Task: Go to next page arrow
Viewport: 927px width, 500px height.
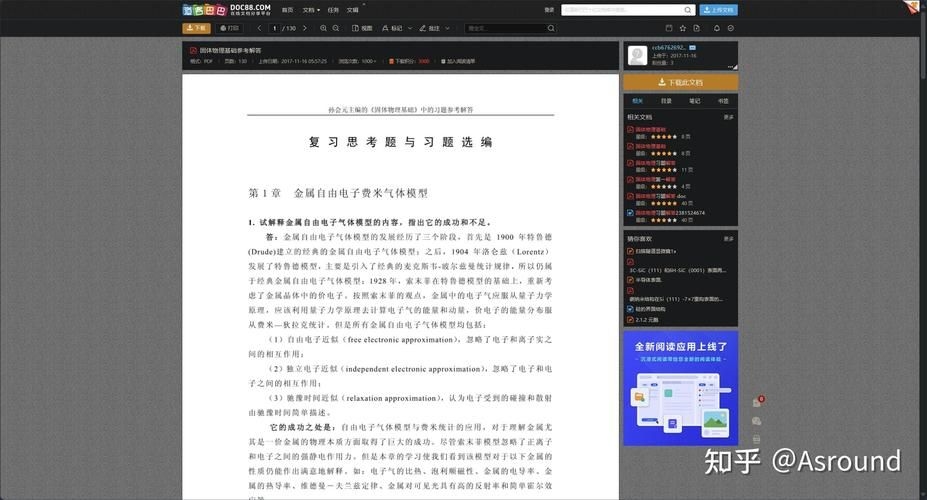Action: (x=304, y=28)
